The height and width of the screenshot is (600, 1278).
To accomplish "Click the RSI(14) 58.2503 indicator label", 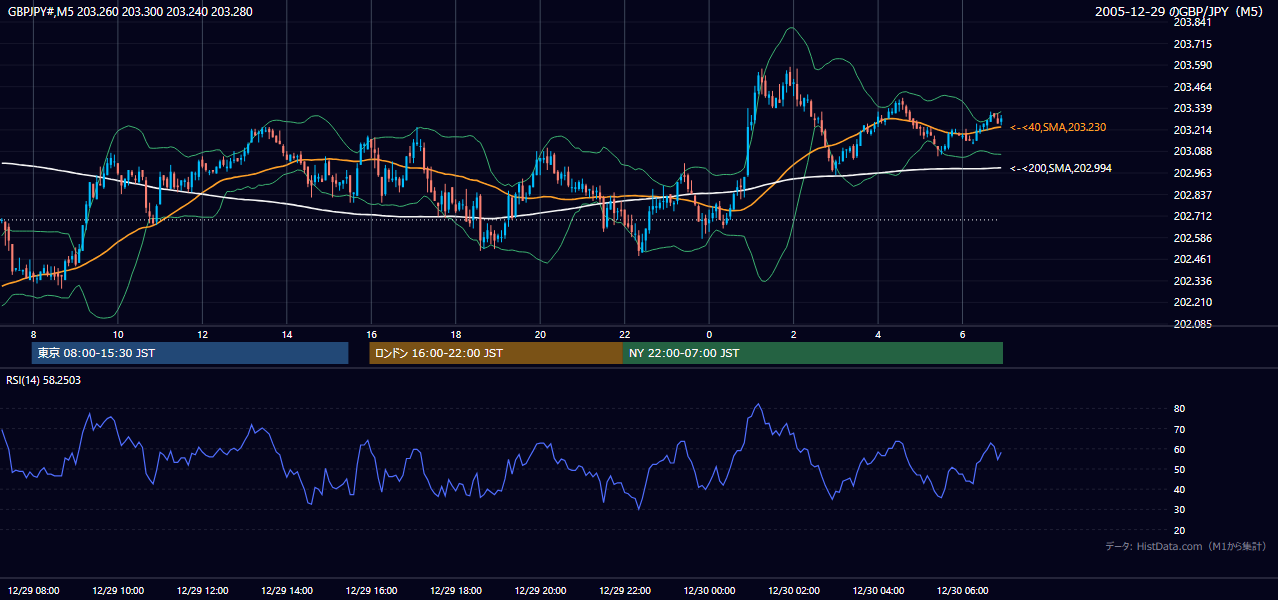I will click(44, 380).
